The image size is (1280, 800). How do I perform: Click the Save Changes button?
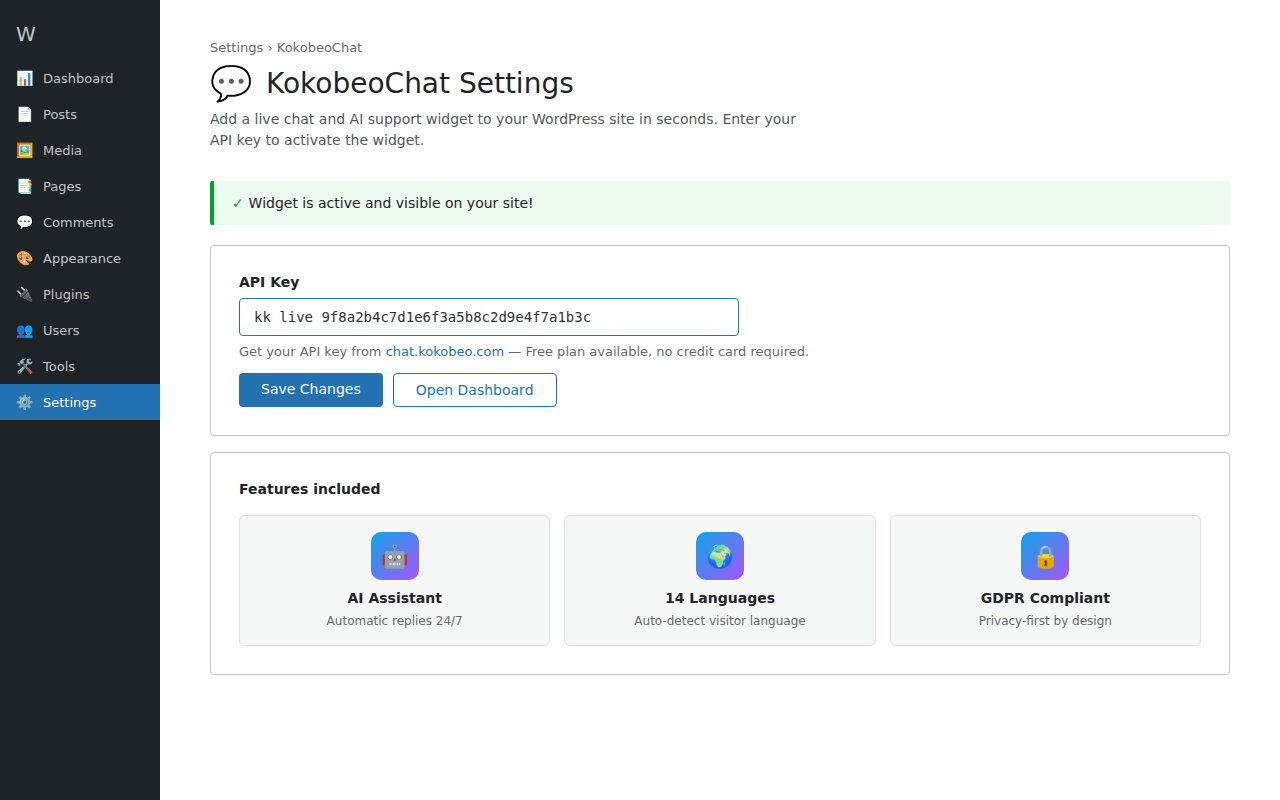310,389
